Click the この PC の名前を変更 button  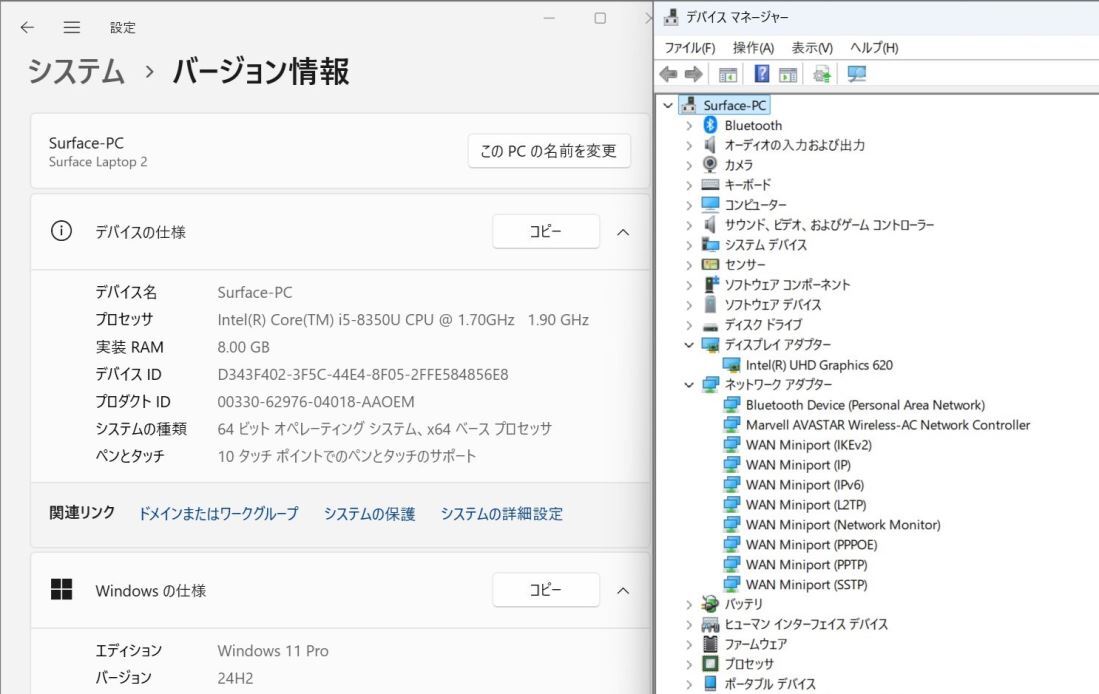click(547, 150)
